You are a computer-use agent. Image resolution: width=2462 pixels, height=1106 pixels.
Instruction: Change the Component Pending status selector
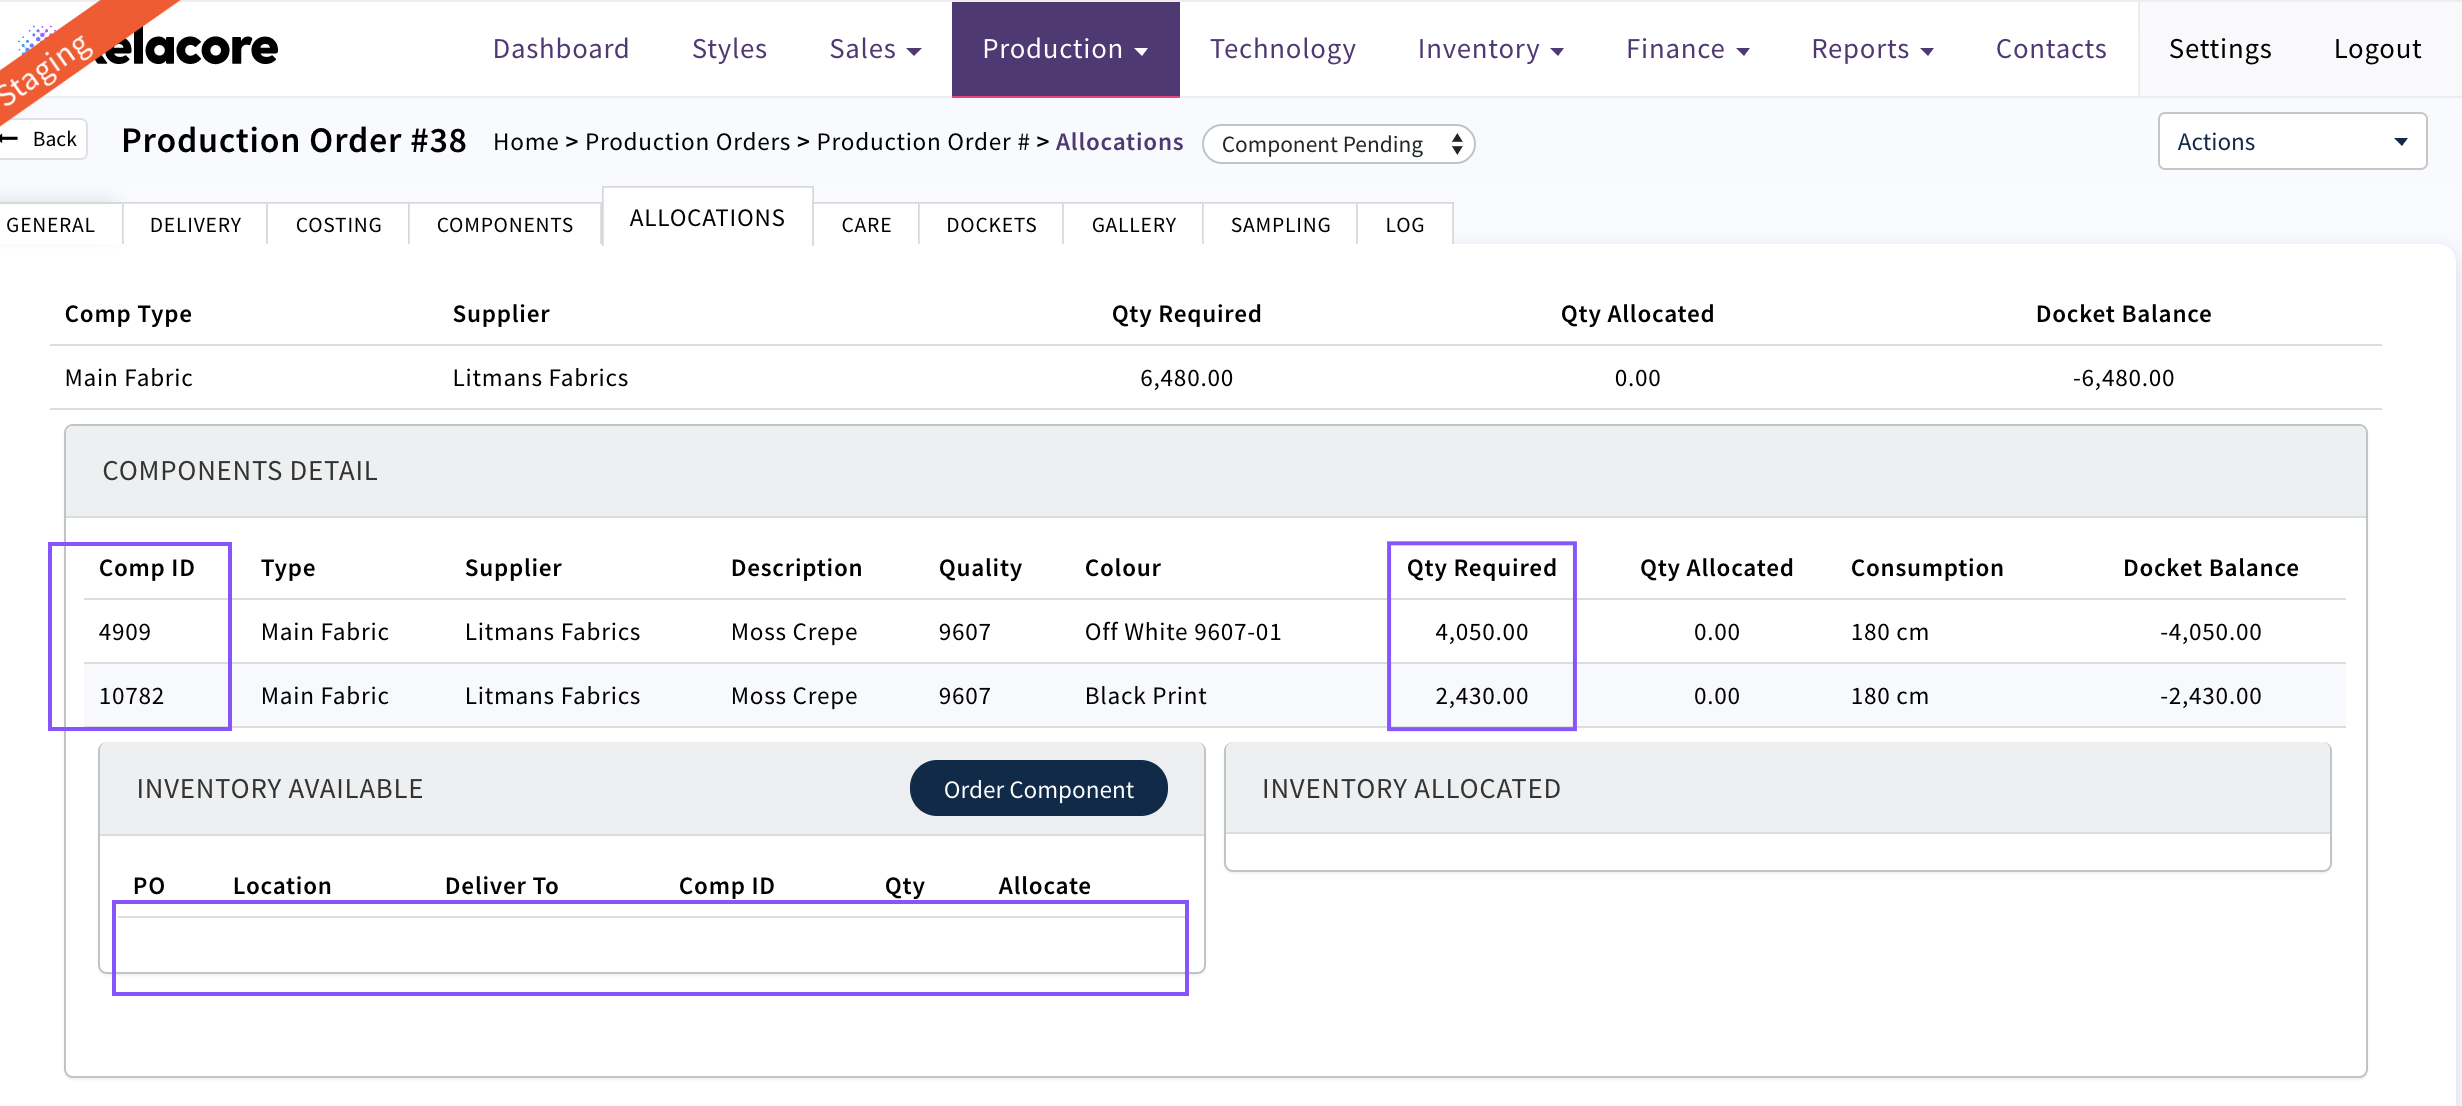pyautogui.click(x=1338, y=144)
